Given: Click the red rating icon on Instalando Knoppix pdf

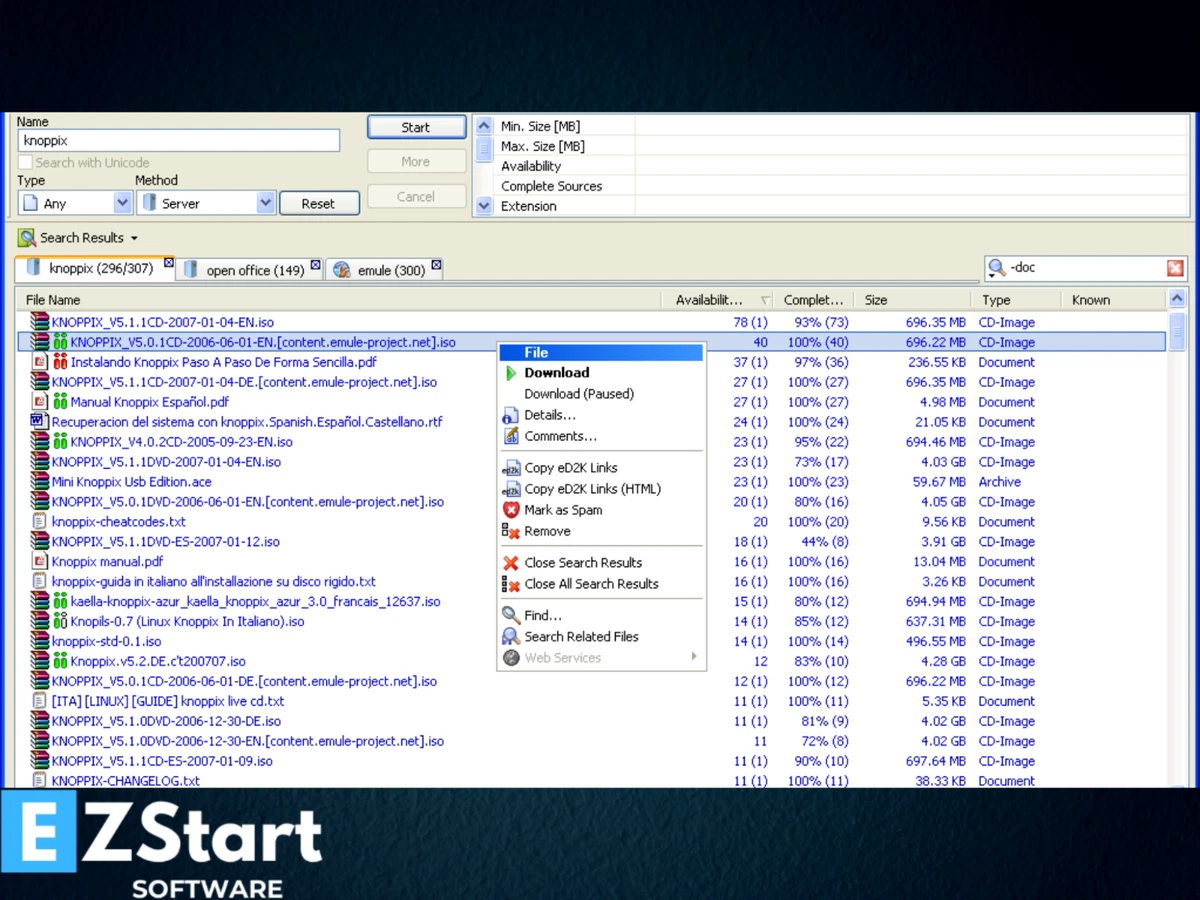Looking at the screenshot, I should point(60,362).
